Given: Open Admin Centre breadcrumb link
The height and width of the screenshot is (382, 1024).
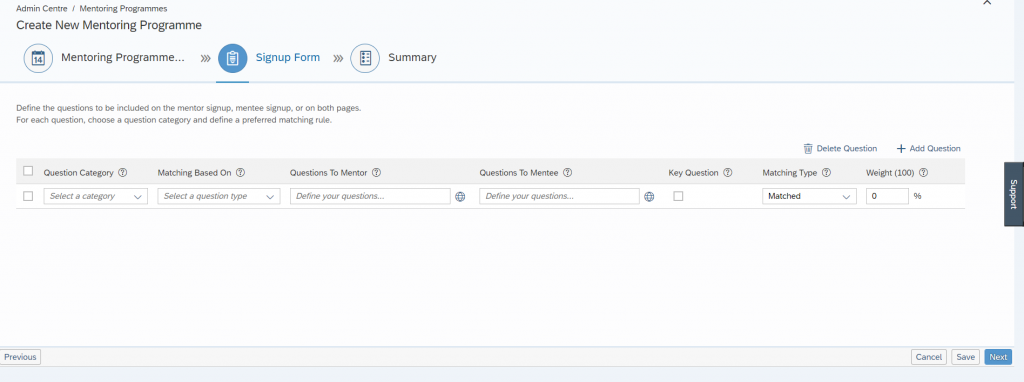Looking at the screenshot, I should coord(42,8).
